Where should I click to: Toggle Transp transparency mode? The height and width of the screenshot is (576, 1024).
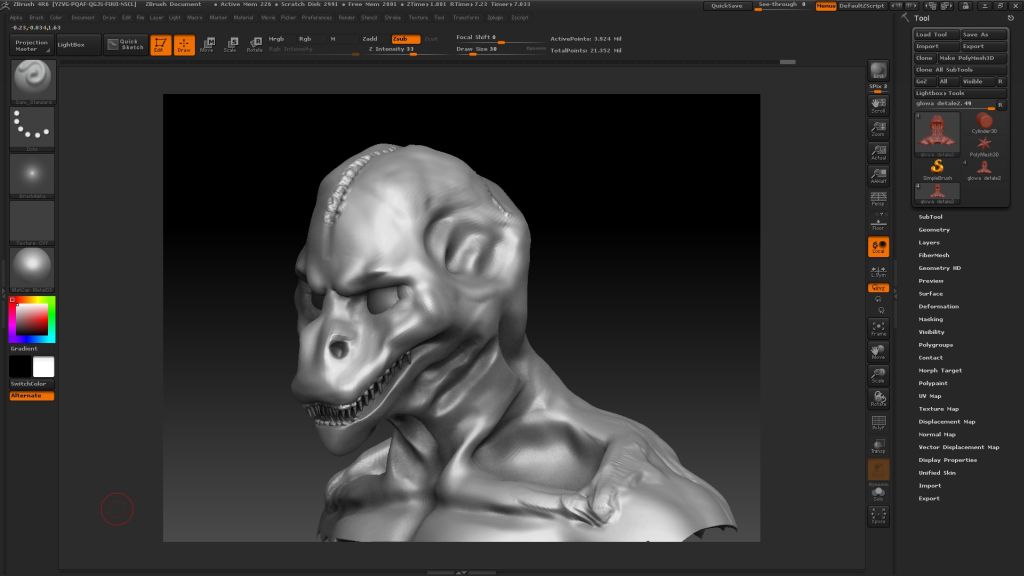[878, 446]
